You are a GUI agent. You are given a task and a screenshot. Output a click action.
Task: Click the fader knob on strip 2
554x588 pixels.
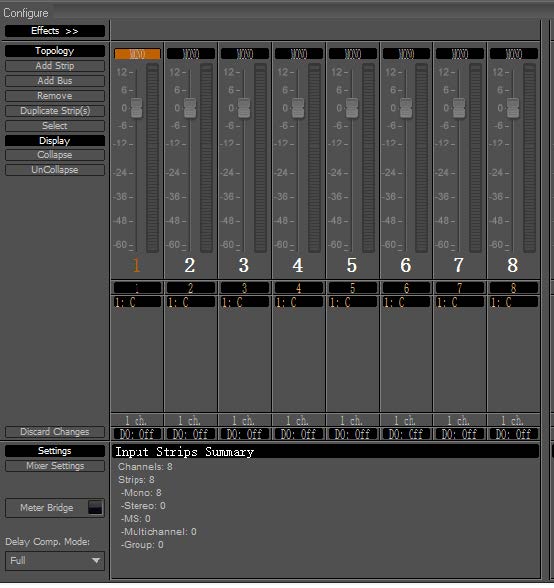(190, 108)
